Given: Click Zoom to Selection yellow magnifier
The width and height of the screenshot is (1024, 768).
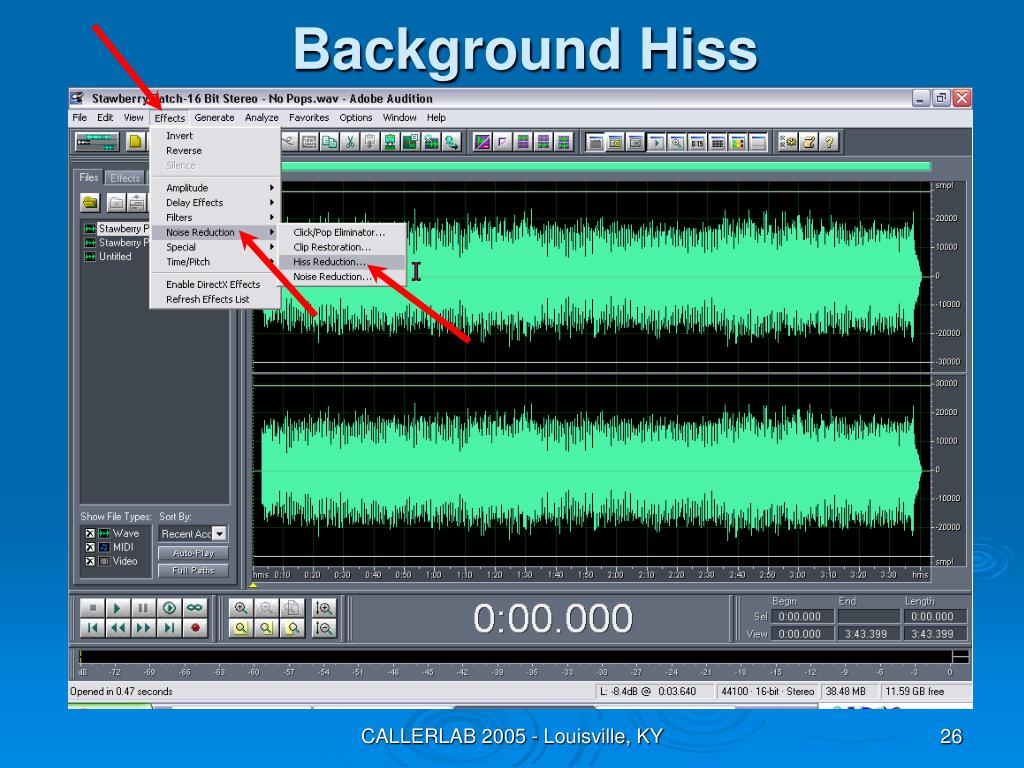Looking at the screenshot, I should pyautogui.click(x=241, y=628).
